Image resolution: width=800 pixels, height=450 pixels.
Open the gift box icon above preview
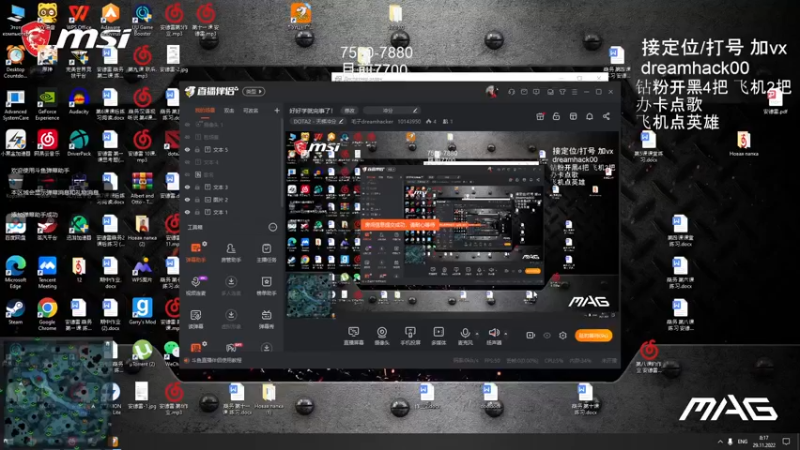coord(540,116)
